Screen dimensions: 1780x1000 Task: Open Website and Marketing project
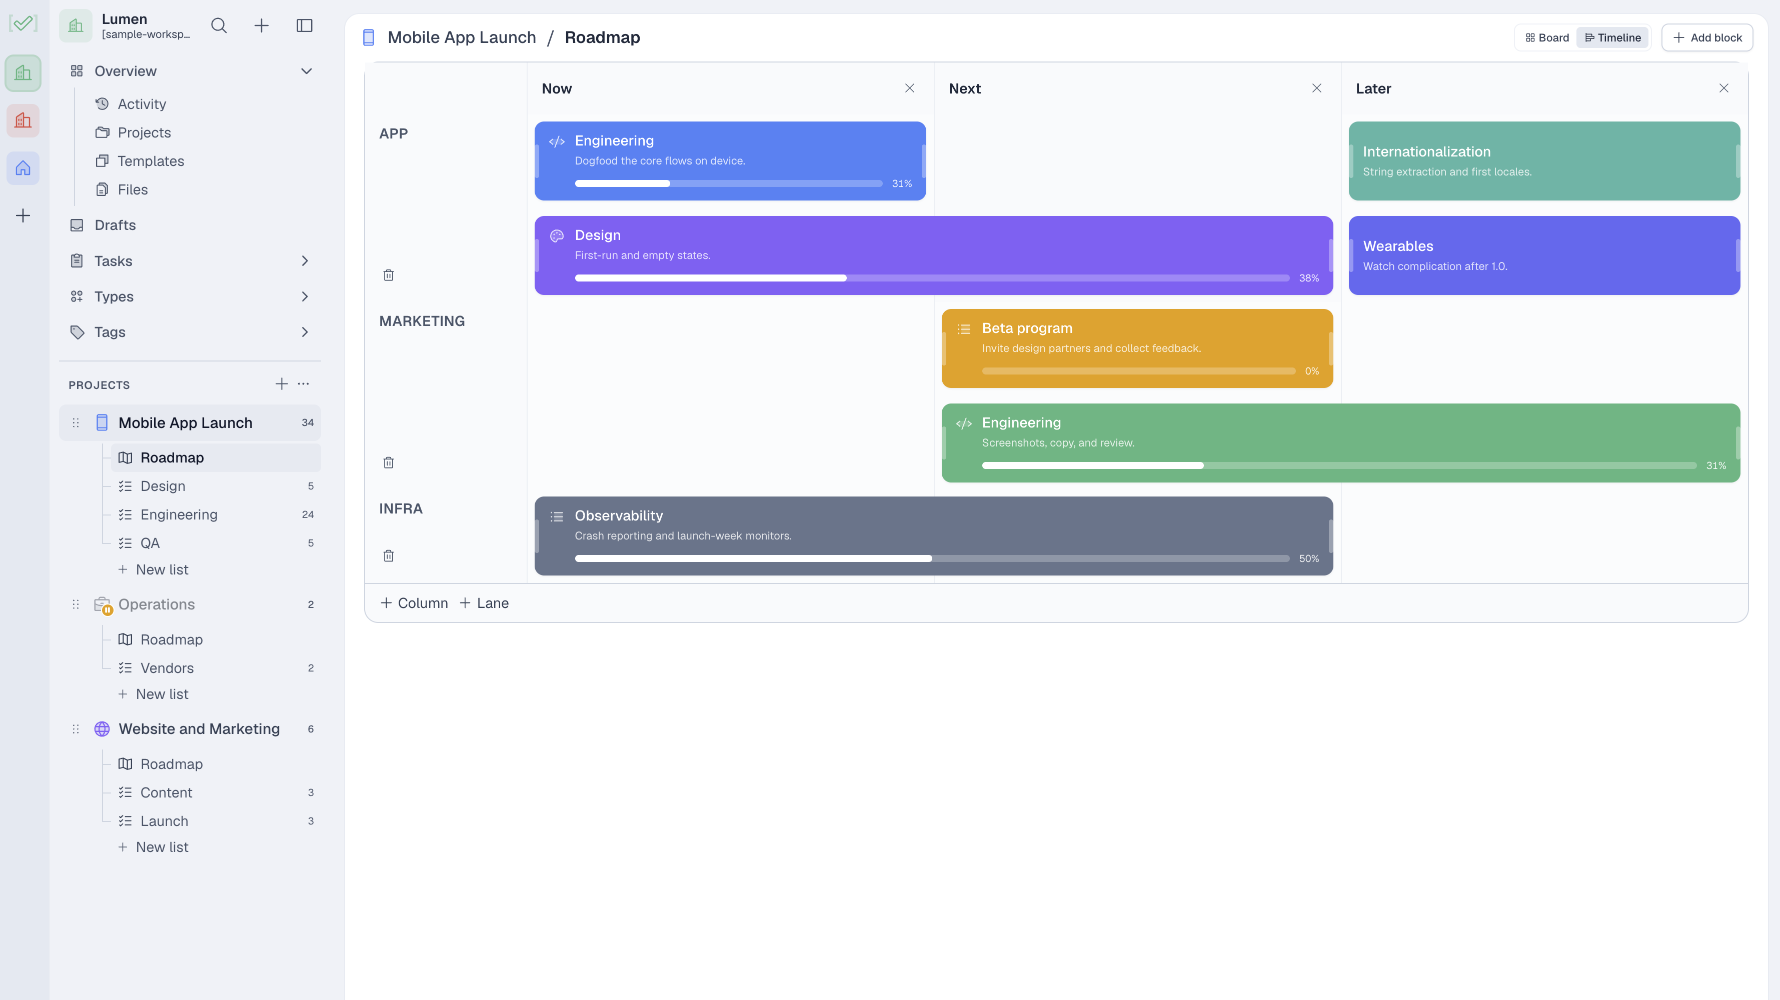point(199,729)
